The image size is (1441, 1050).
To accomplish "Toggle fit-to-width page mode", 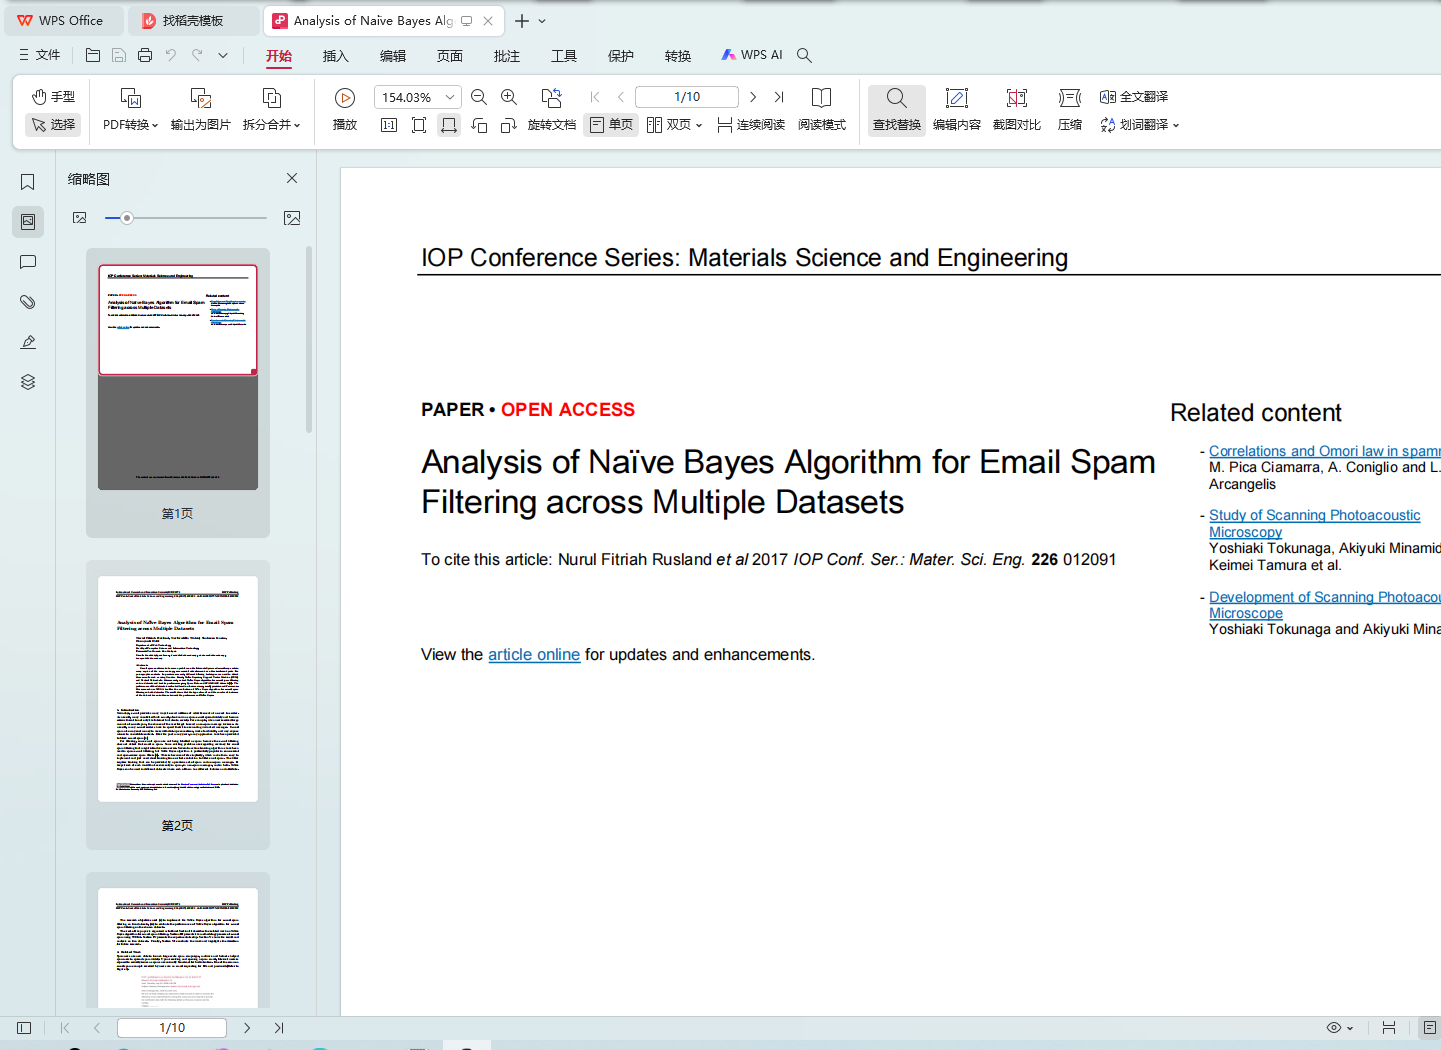I will point(449,125).
